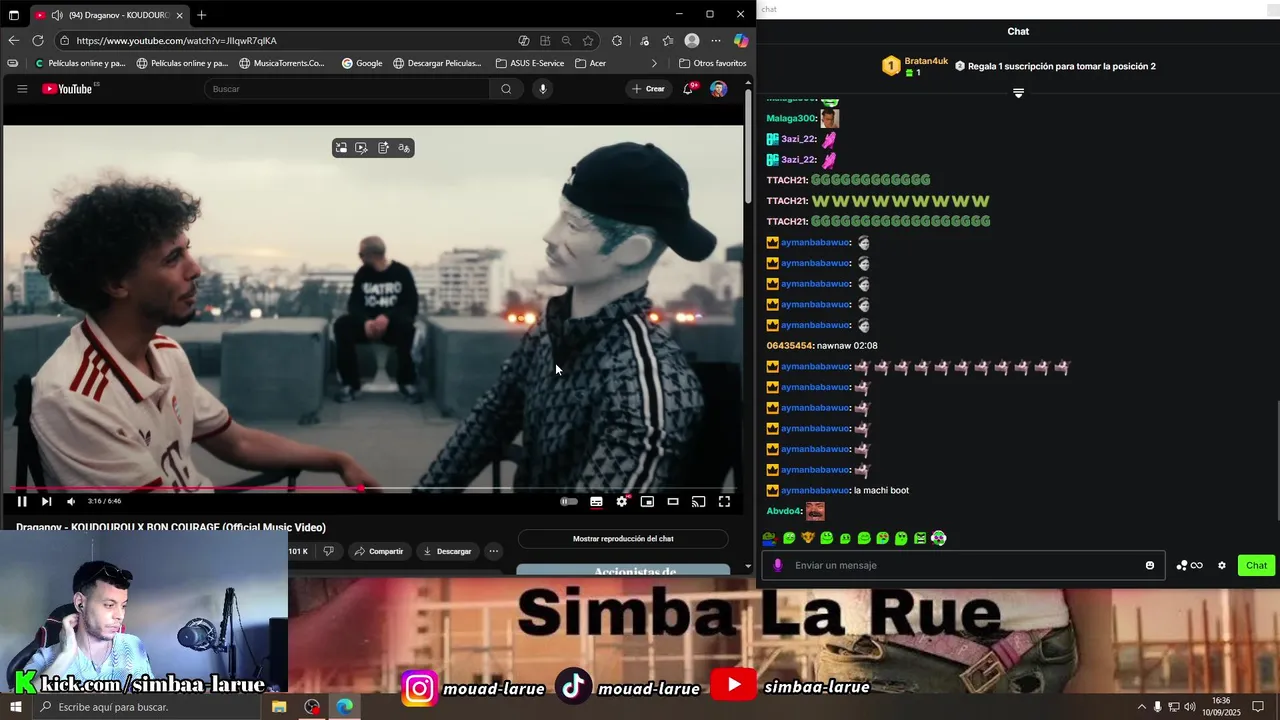1280x720 pixels.
Task: Open the Otros favoritos folder
Action: (x=712, y=63)
